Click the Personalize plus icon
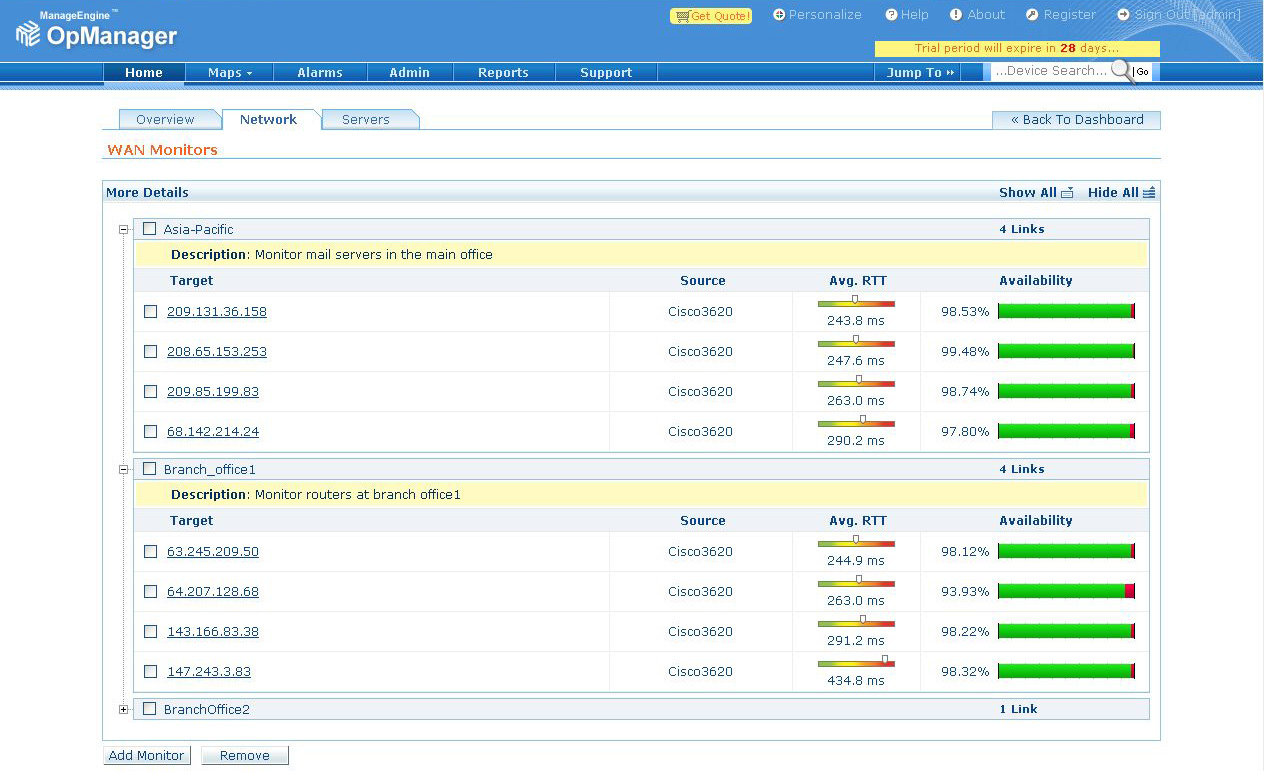 click(779, 15)
